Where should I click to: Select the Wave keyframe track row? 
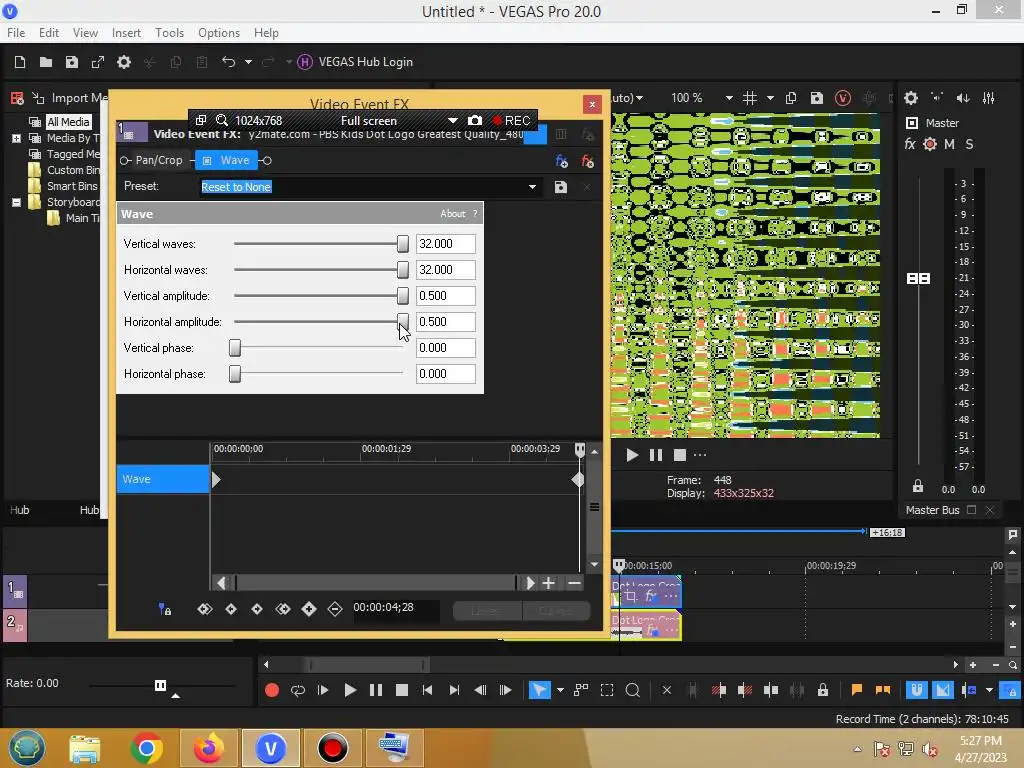(x=163, y=479)
